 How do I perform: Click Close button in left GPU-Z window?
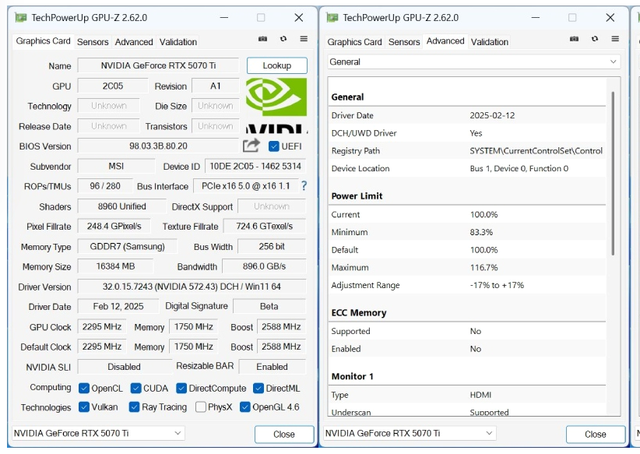(284, 434)
